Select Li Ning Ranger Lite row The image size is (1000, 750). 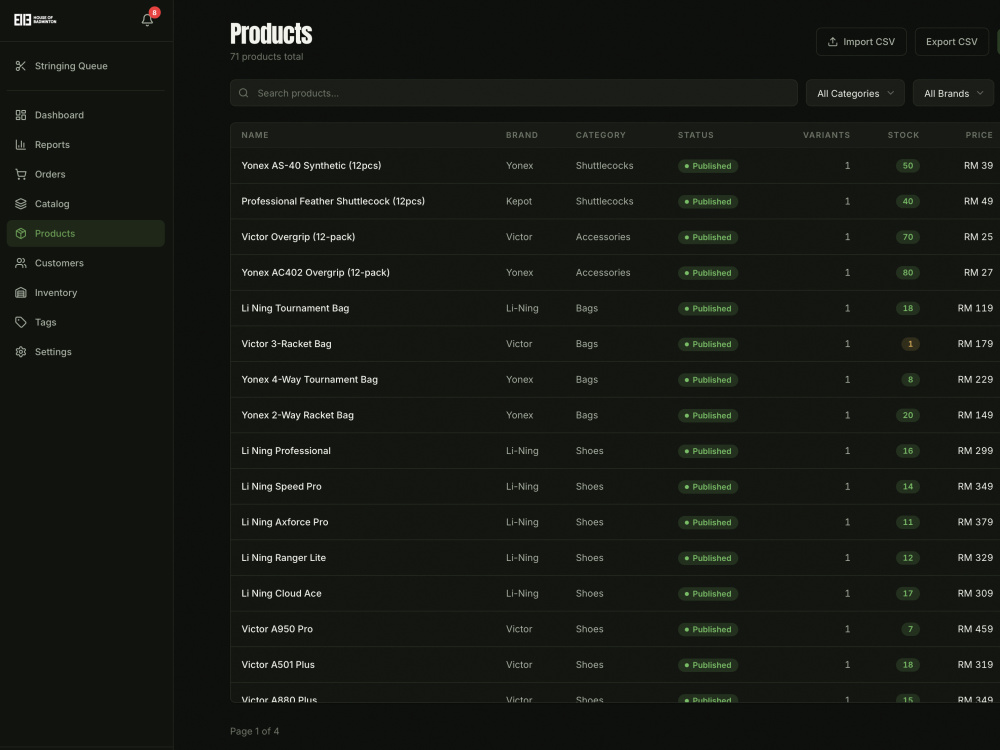615,558
